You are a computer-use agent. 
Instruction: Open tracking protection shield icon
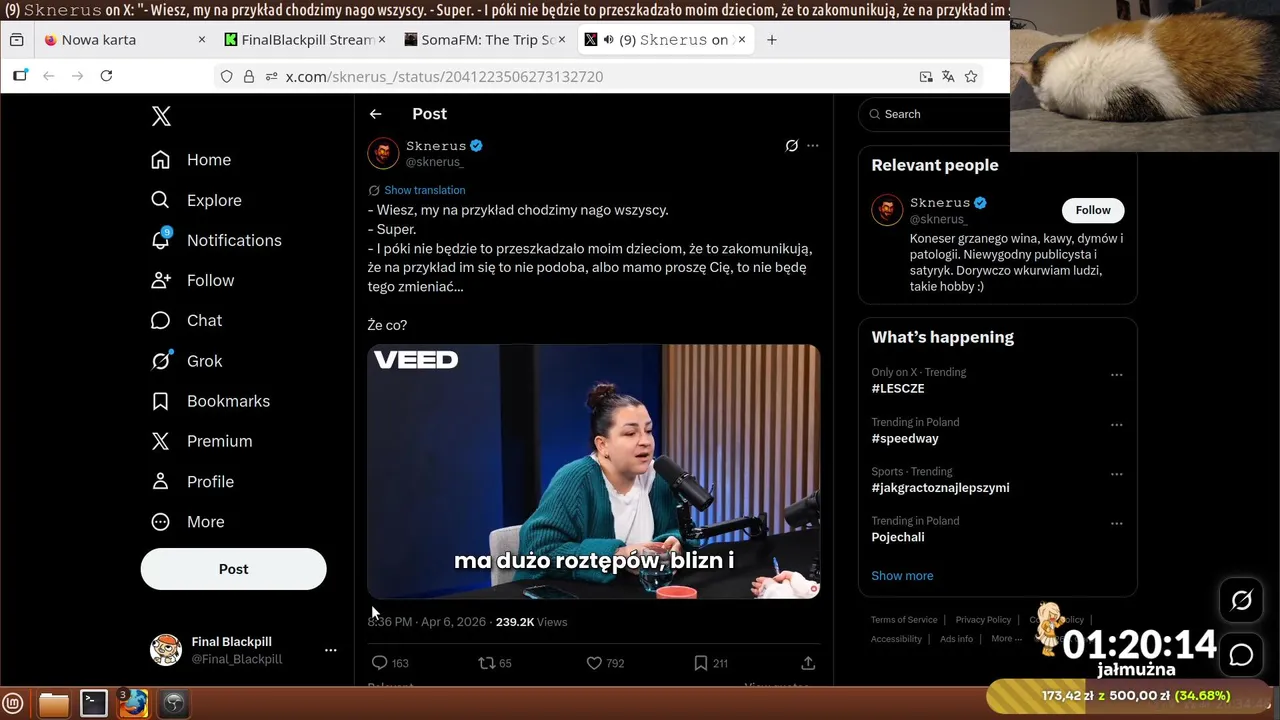(227, 76)
